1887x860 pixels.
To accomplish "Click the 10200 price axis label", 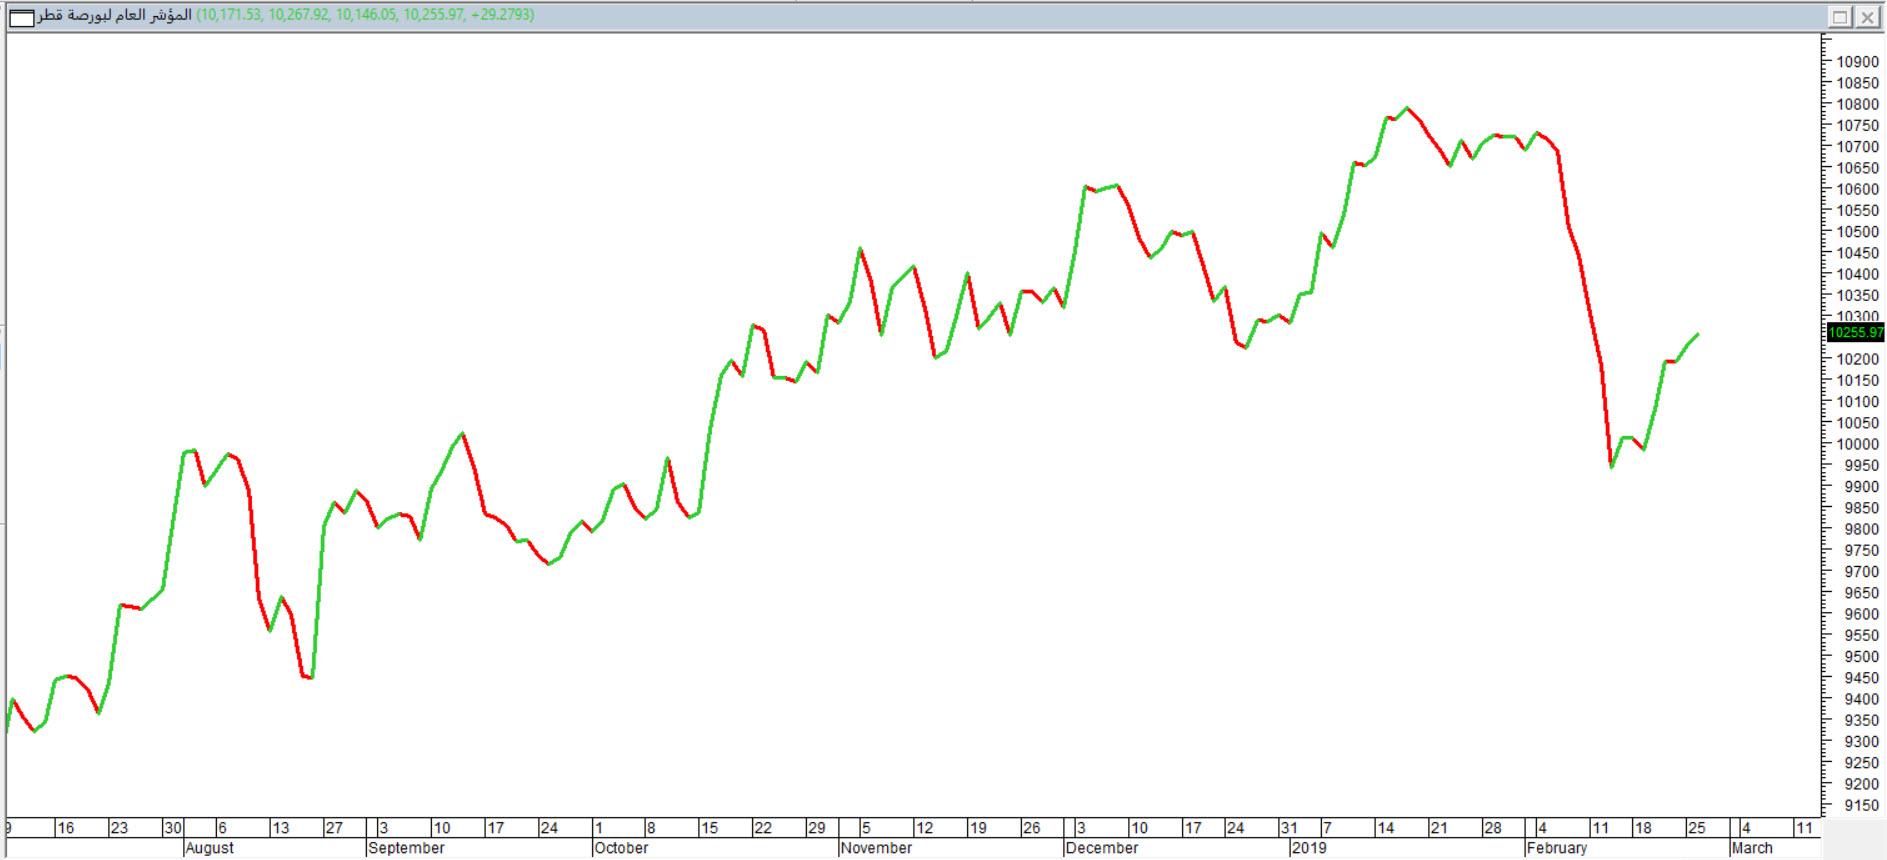I will pyautogui.click(x=1857, y=360).
